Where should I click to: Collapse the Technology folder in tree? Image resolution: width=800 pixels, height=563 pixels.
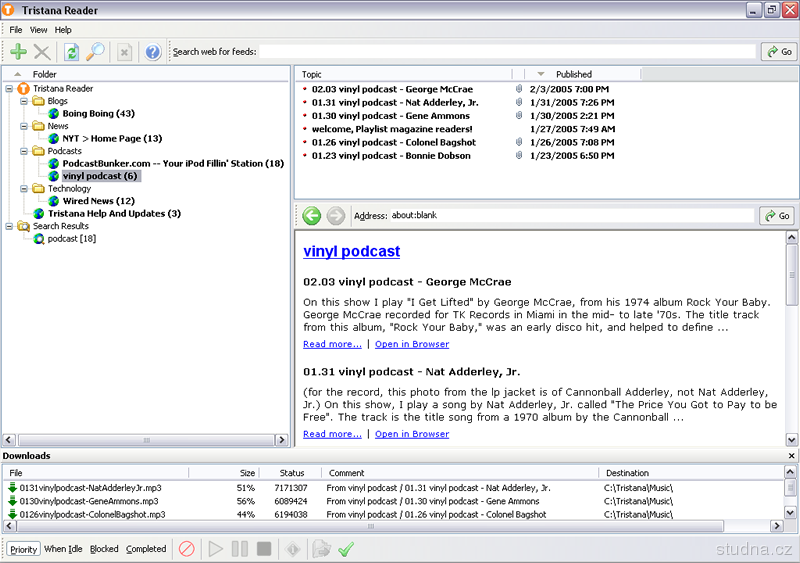(24, 188)
